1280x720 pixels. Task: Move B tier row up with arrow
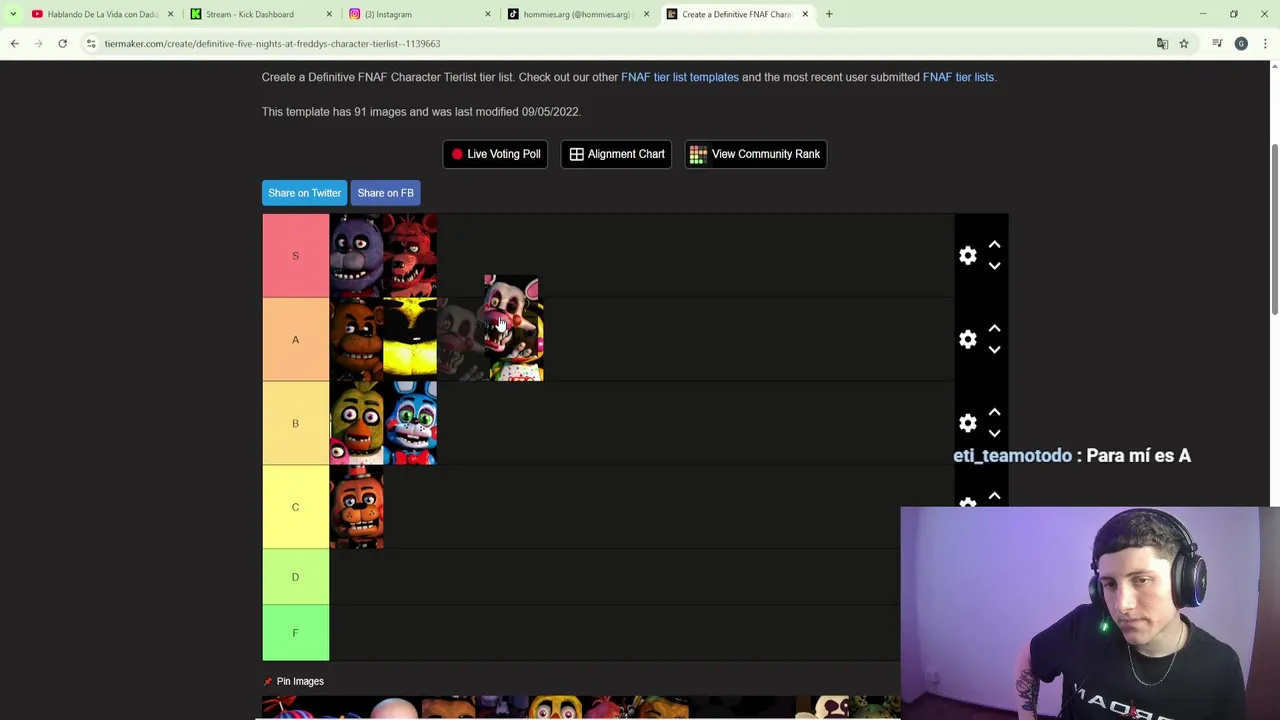[994, 412]
